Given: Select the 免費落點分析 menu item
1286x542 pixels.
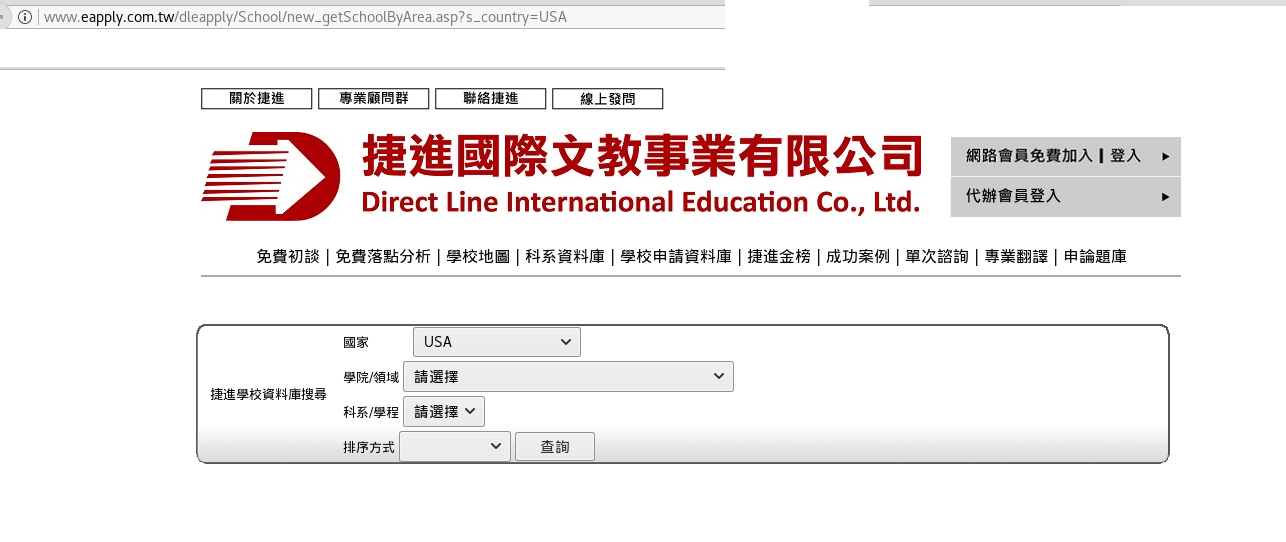Looking at the screenshot, I should pos(383,257).
